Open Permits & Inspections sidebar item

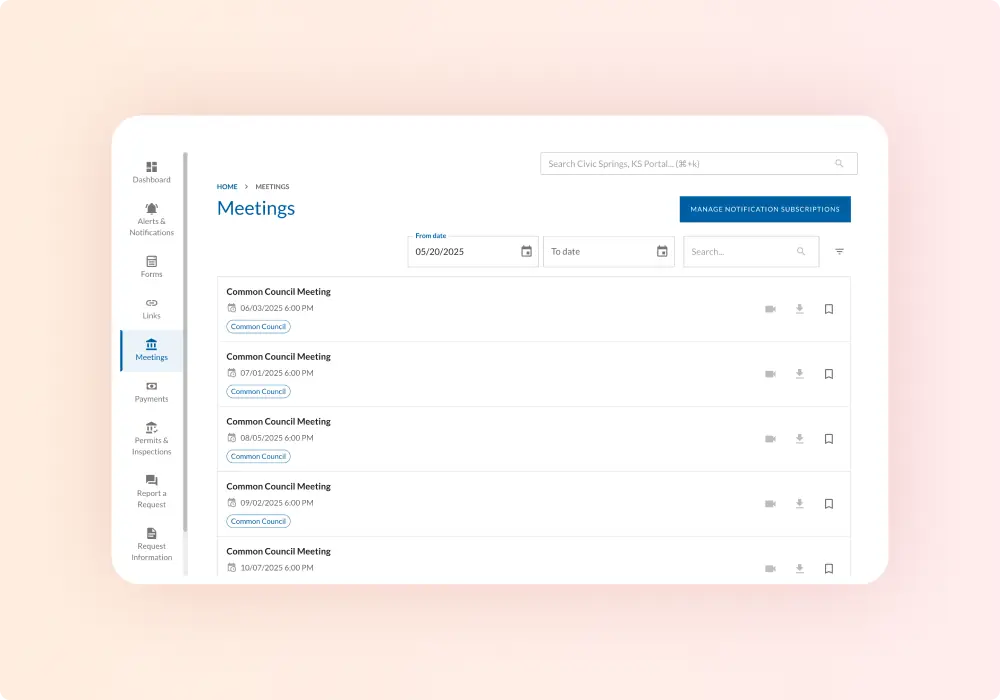tap(151, 438)
